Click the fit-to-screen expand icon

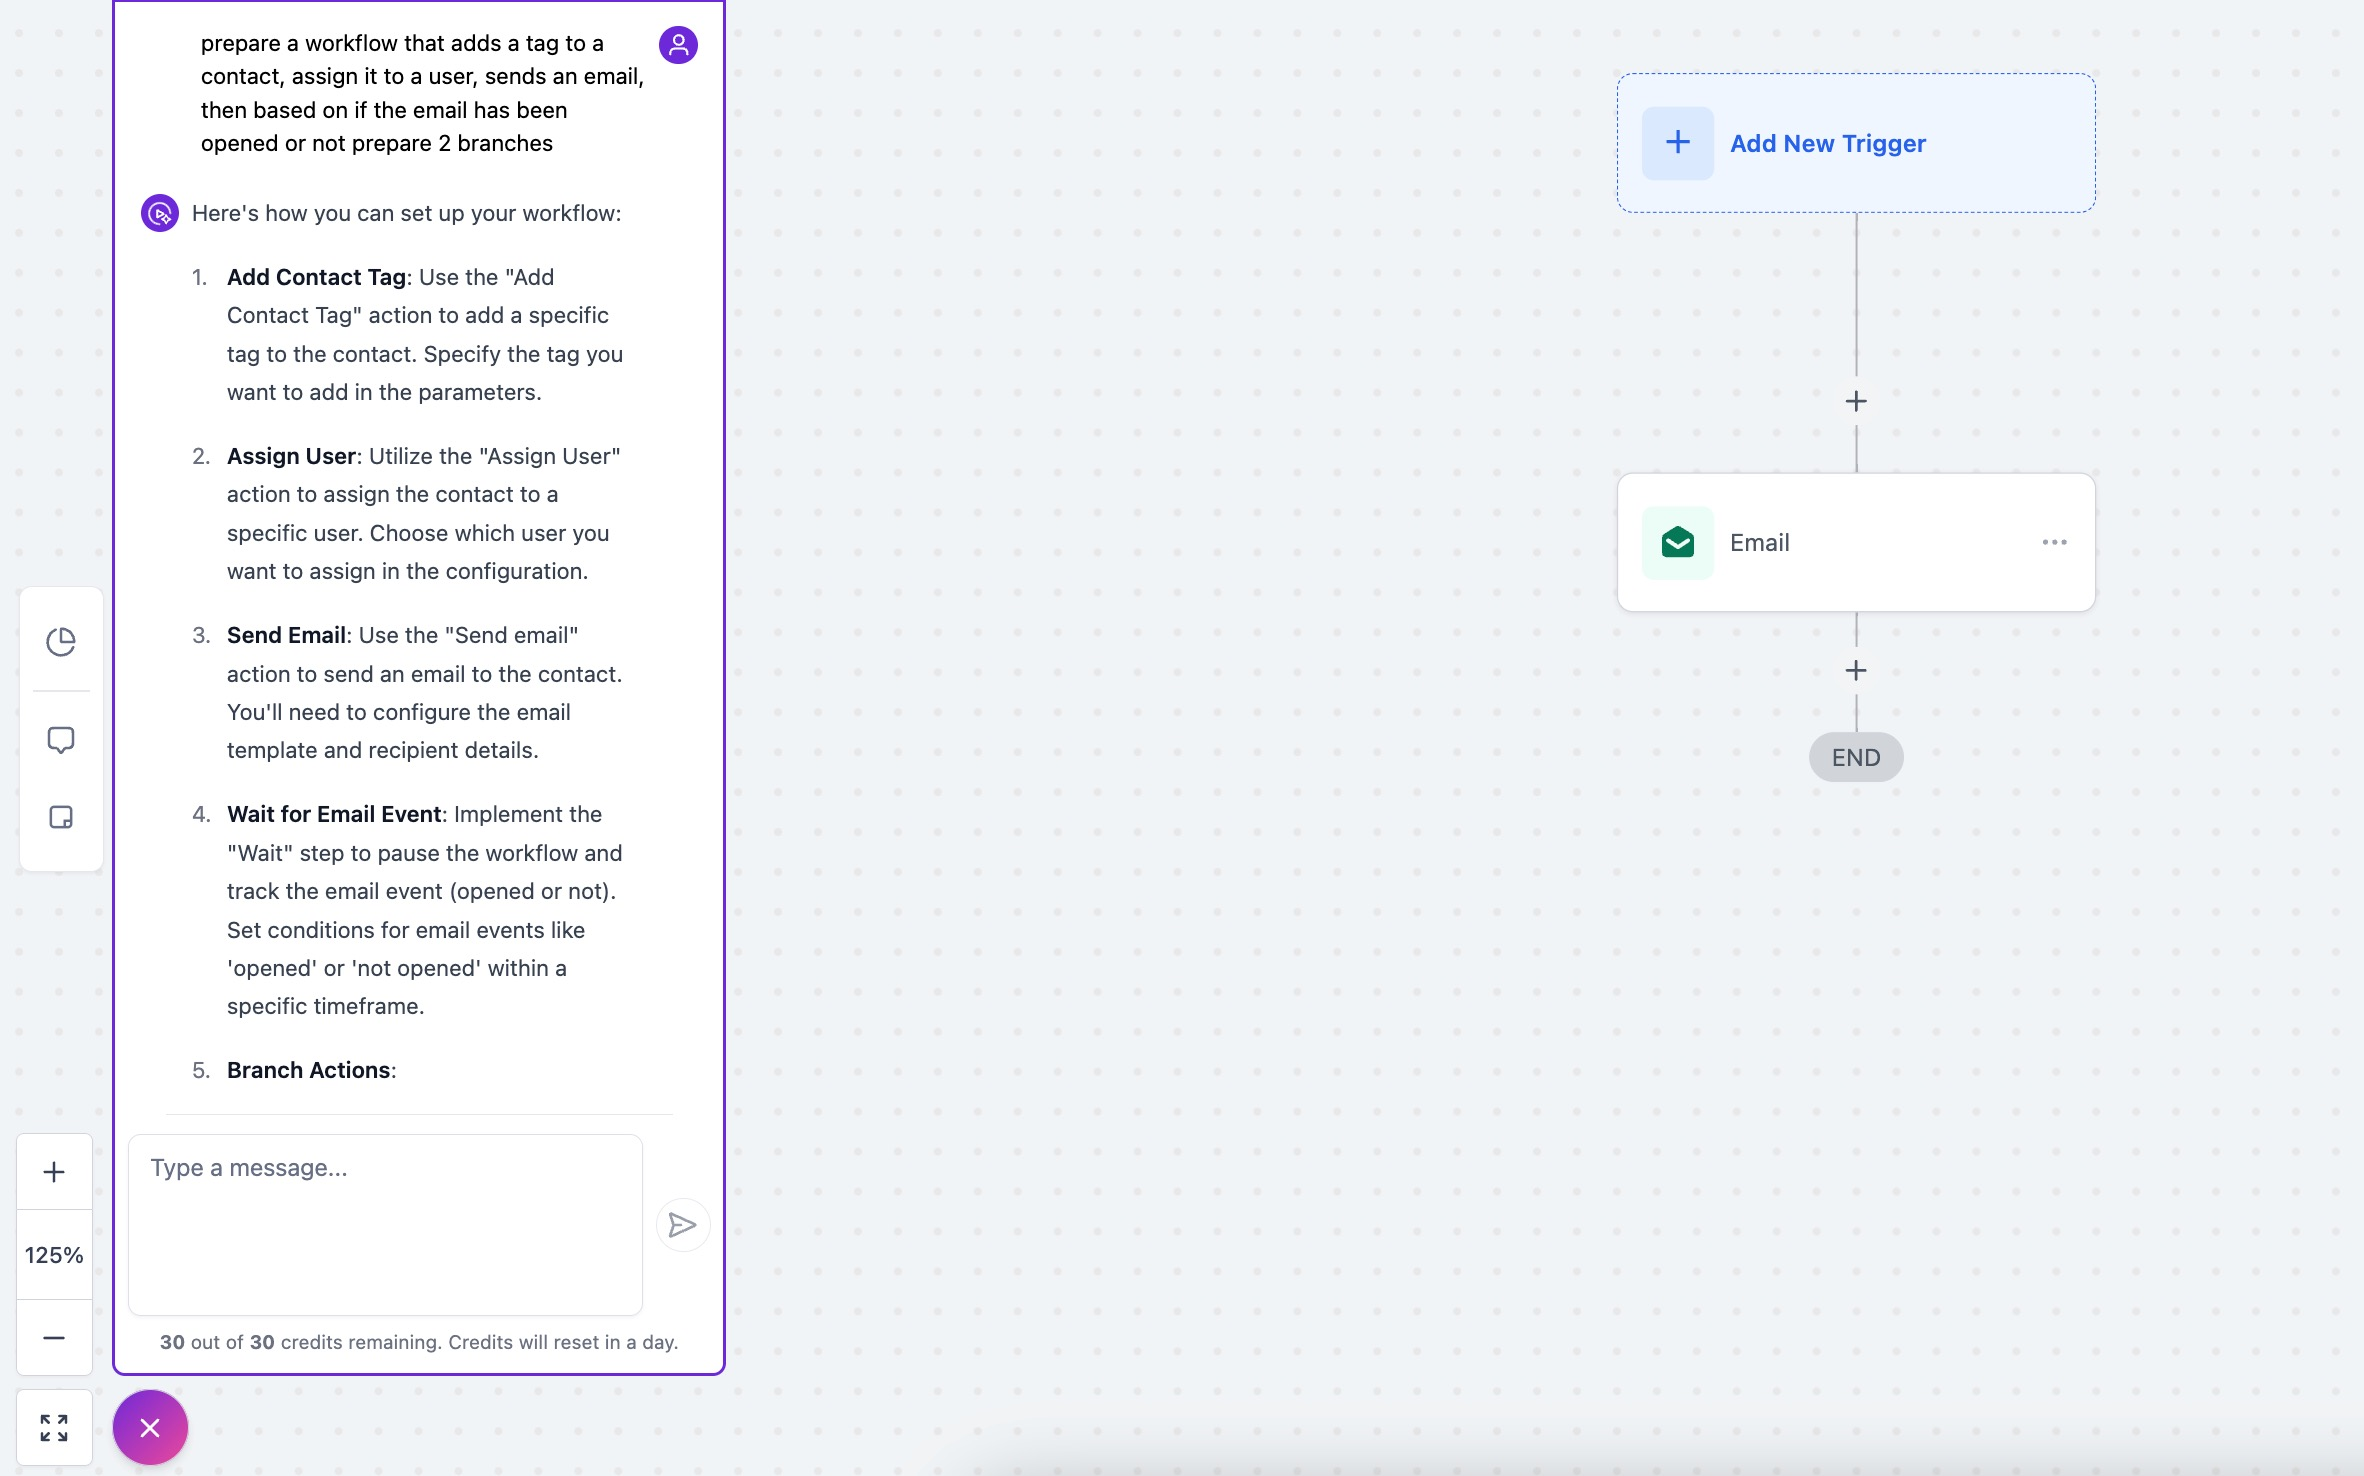coord(54,1427)
